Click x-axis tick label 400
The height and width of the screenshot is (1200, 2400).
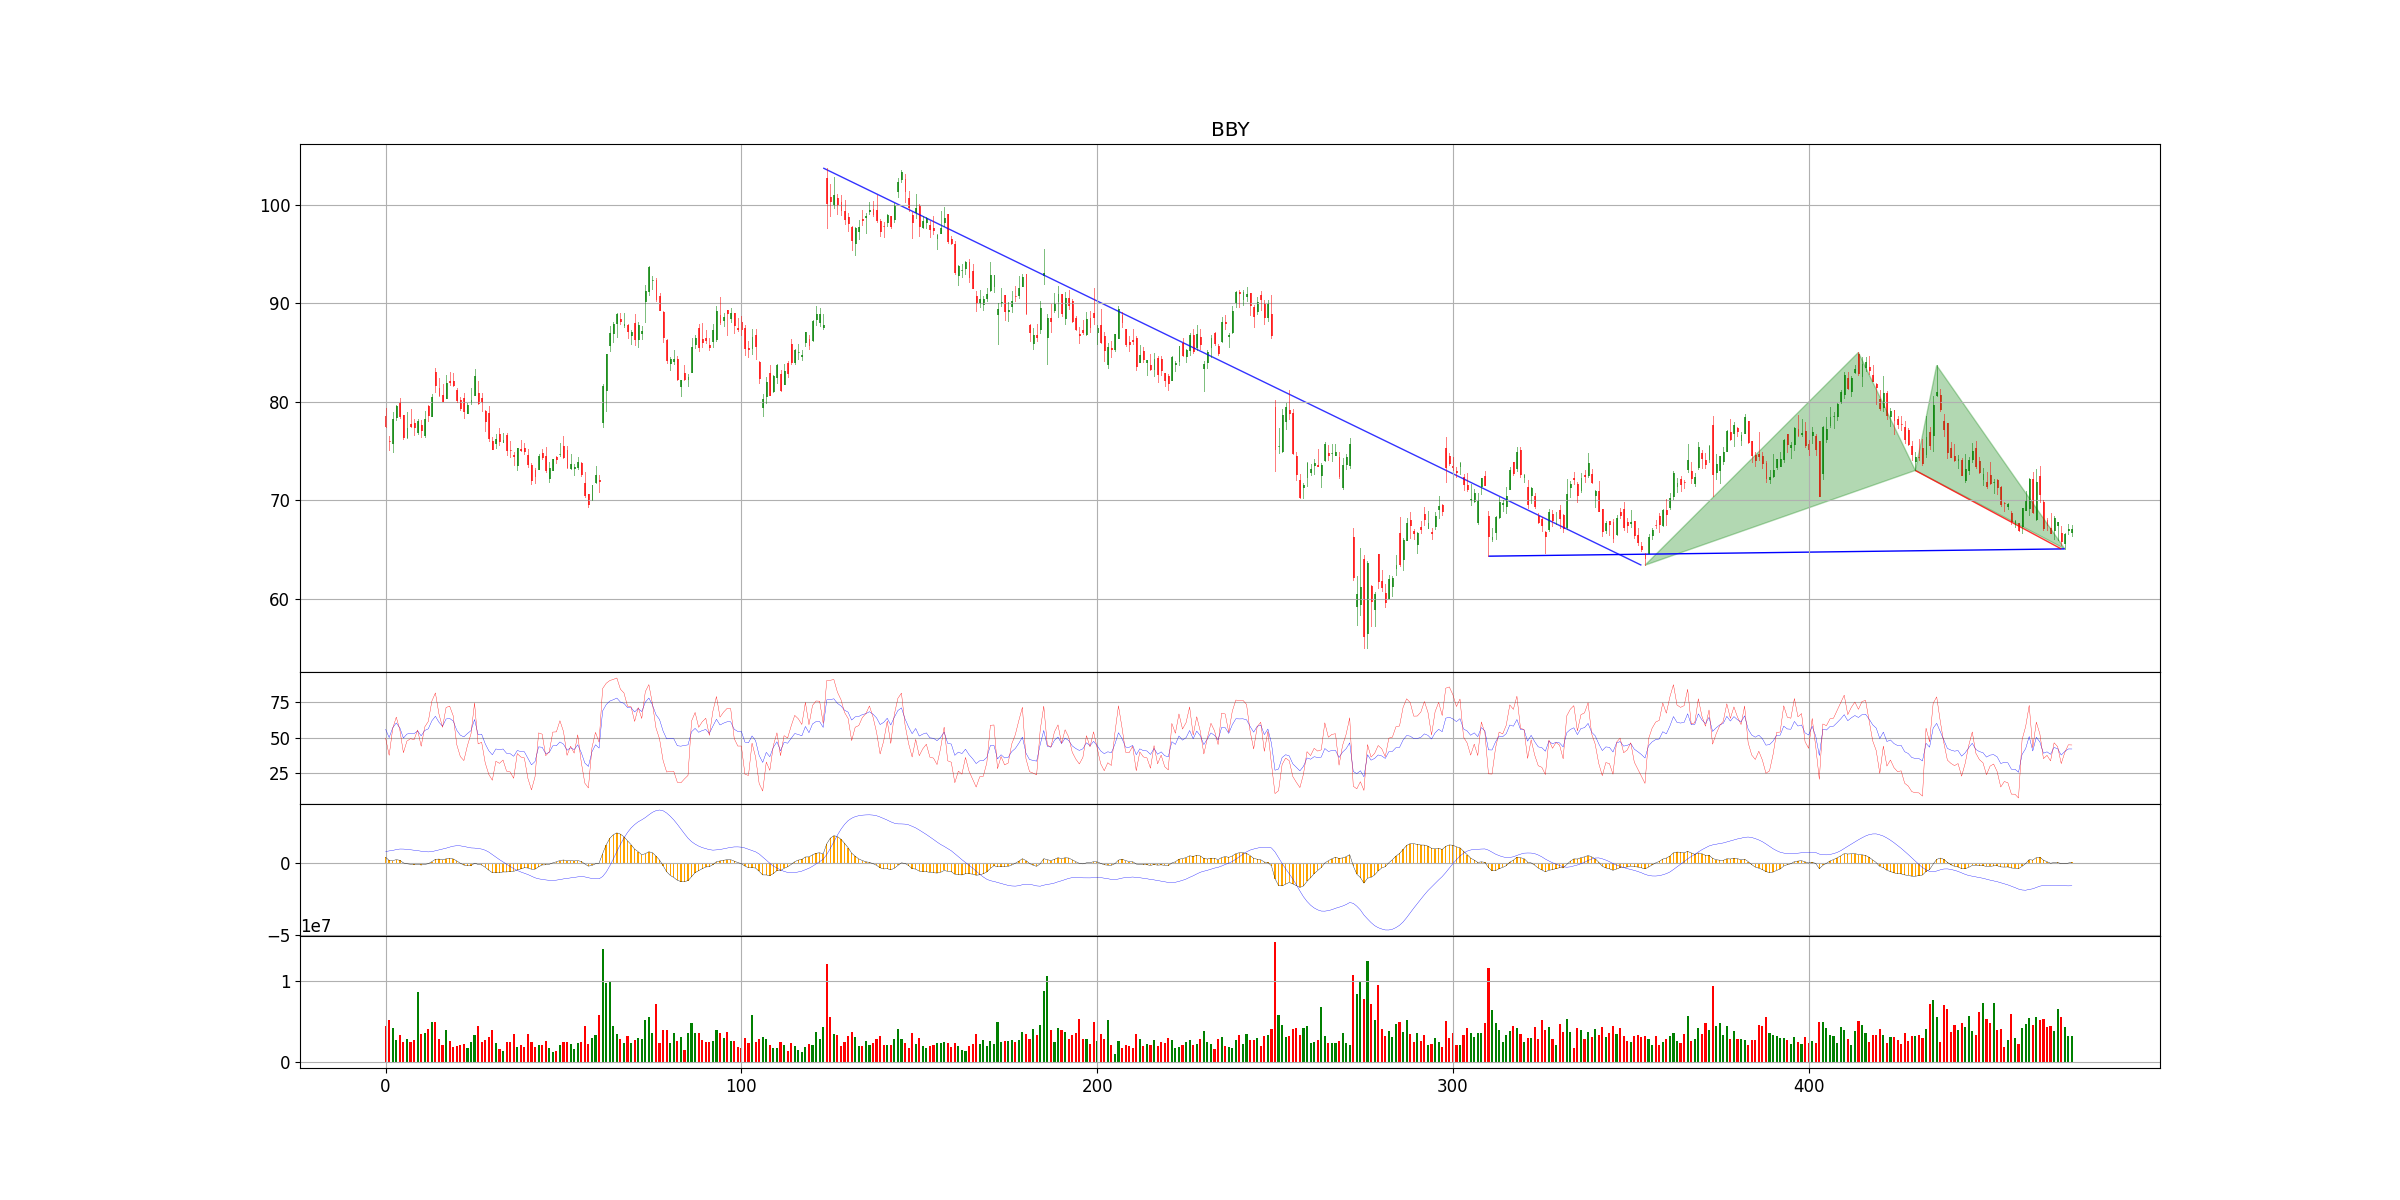[x=1809, y=1085]
